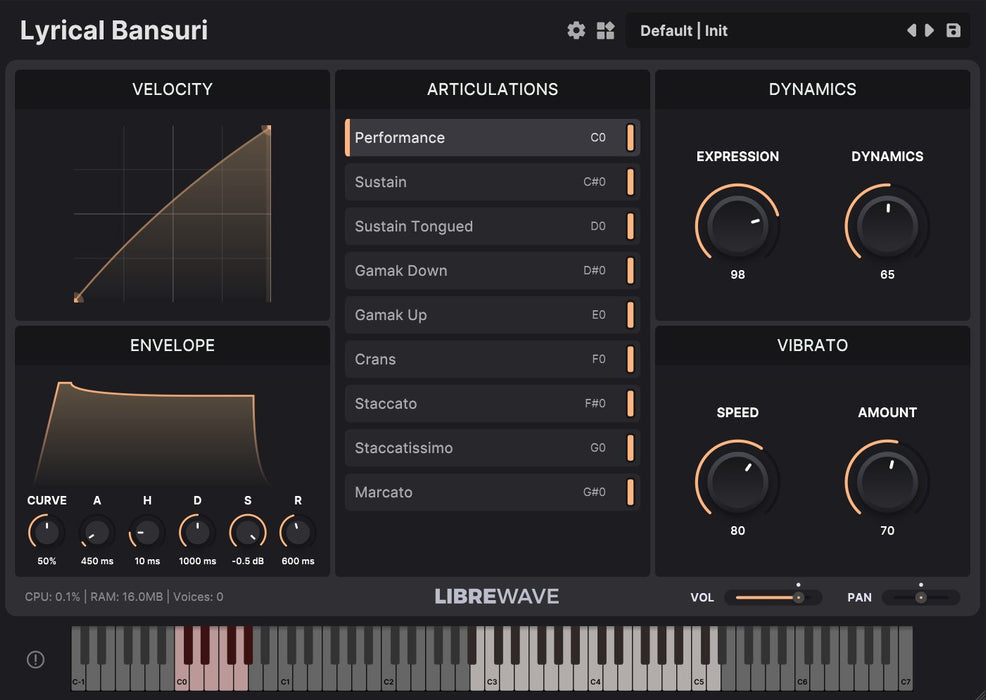Click the VOL slider
The height and width of the screenshot is (700, 986).
[x=772, y=597]
